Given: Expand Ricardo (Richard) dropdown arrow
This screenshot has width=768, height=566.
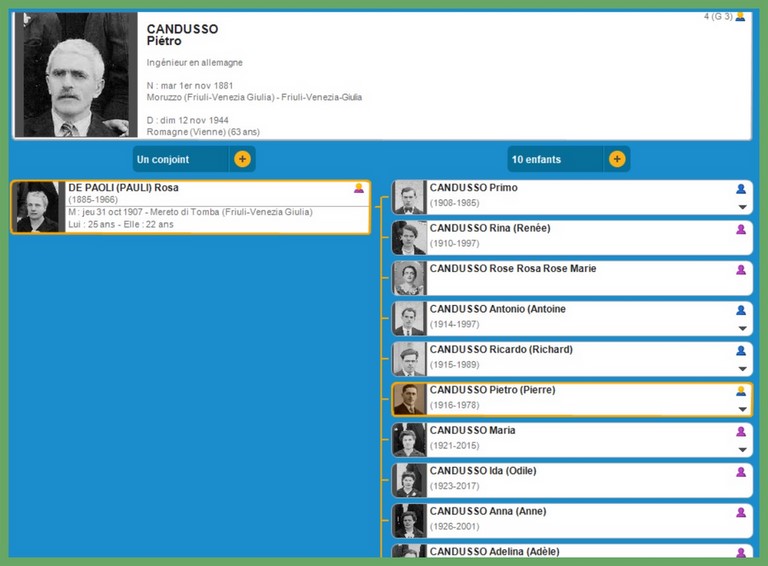Looking at the screenshot, I should [742, 369].
